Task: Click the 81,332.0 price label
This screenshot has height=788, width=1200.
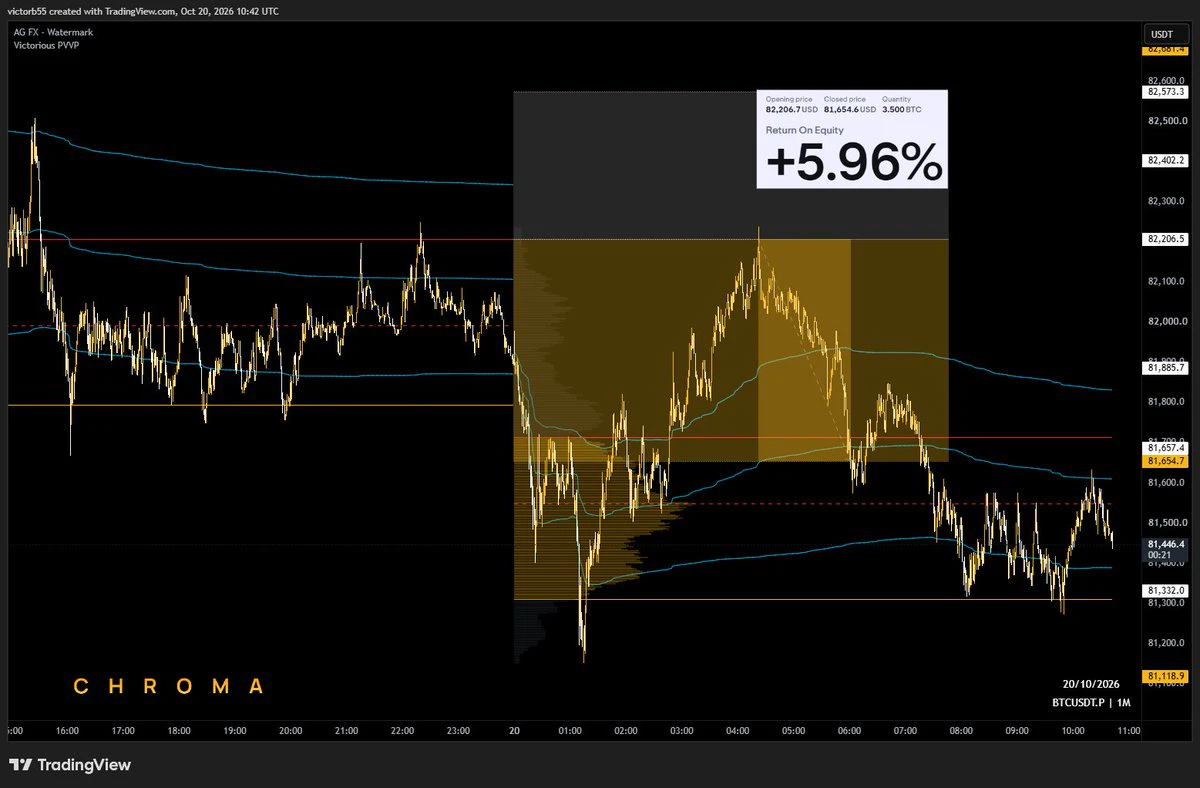Action: 1166,591
